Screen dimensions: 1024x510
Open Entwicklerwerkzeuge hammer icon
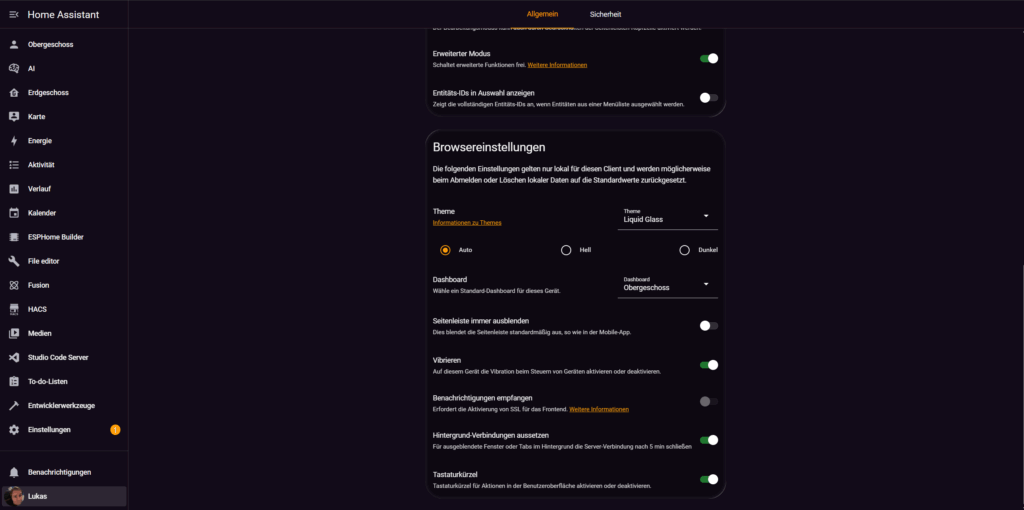pos(14,405)
